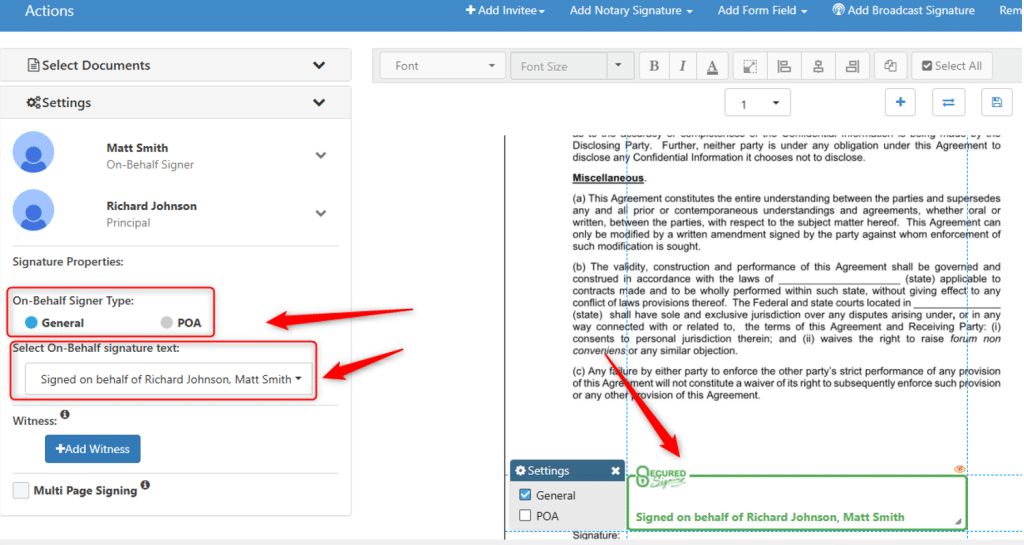The image size is (1024, 545).
Task: Click the blue plus button
Action: [900, 102]
